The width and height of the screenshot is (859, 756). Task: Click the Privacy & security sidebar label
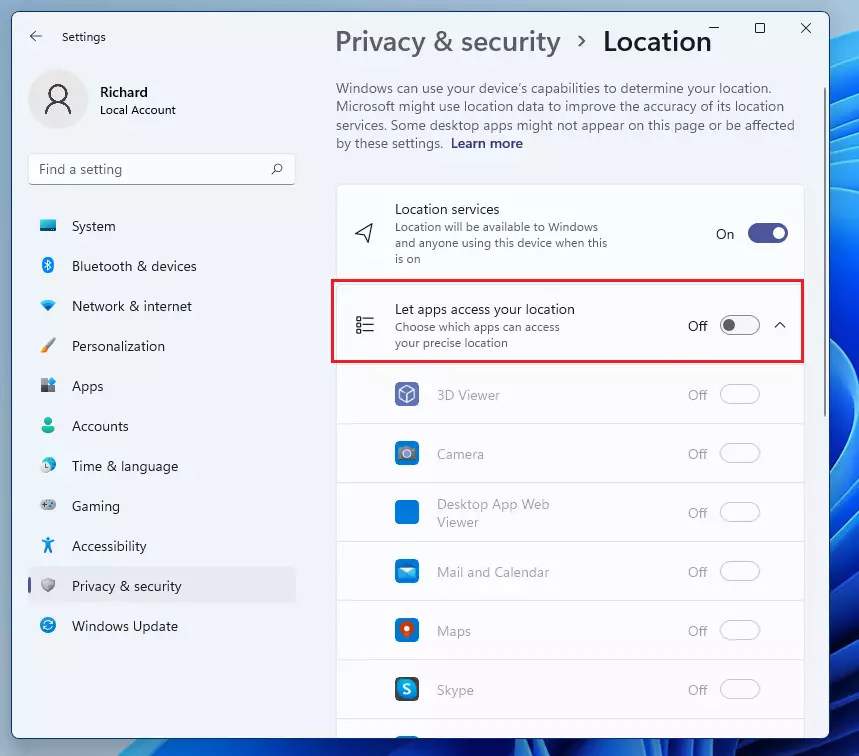click(127, 586)
